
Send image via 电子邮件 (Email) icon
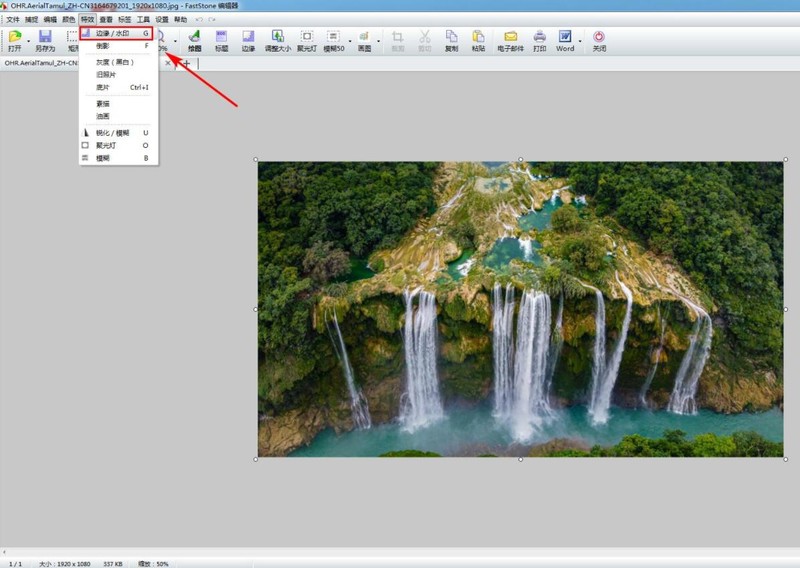click(510, 39)
